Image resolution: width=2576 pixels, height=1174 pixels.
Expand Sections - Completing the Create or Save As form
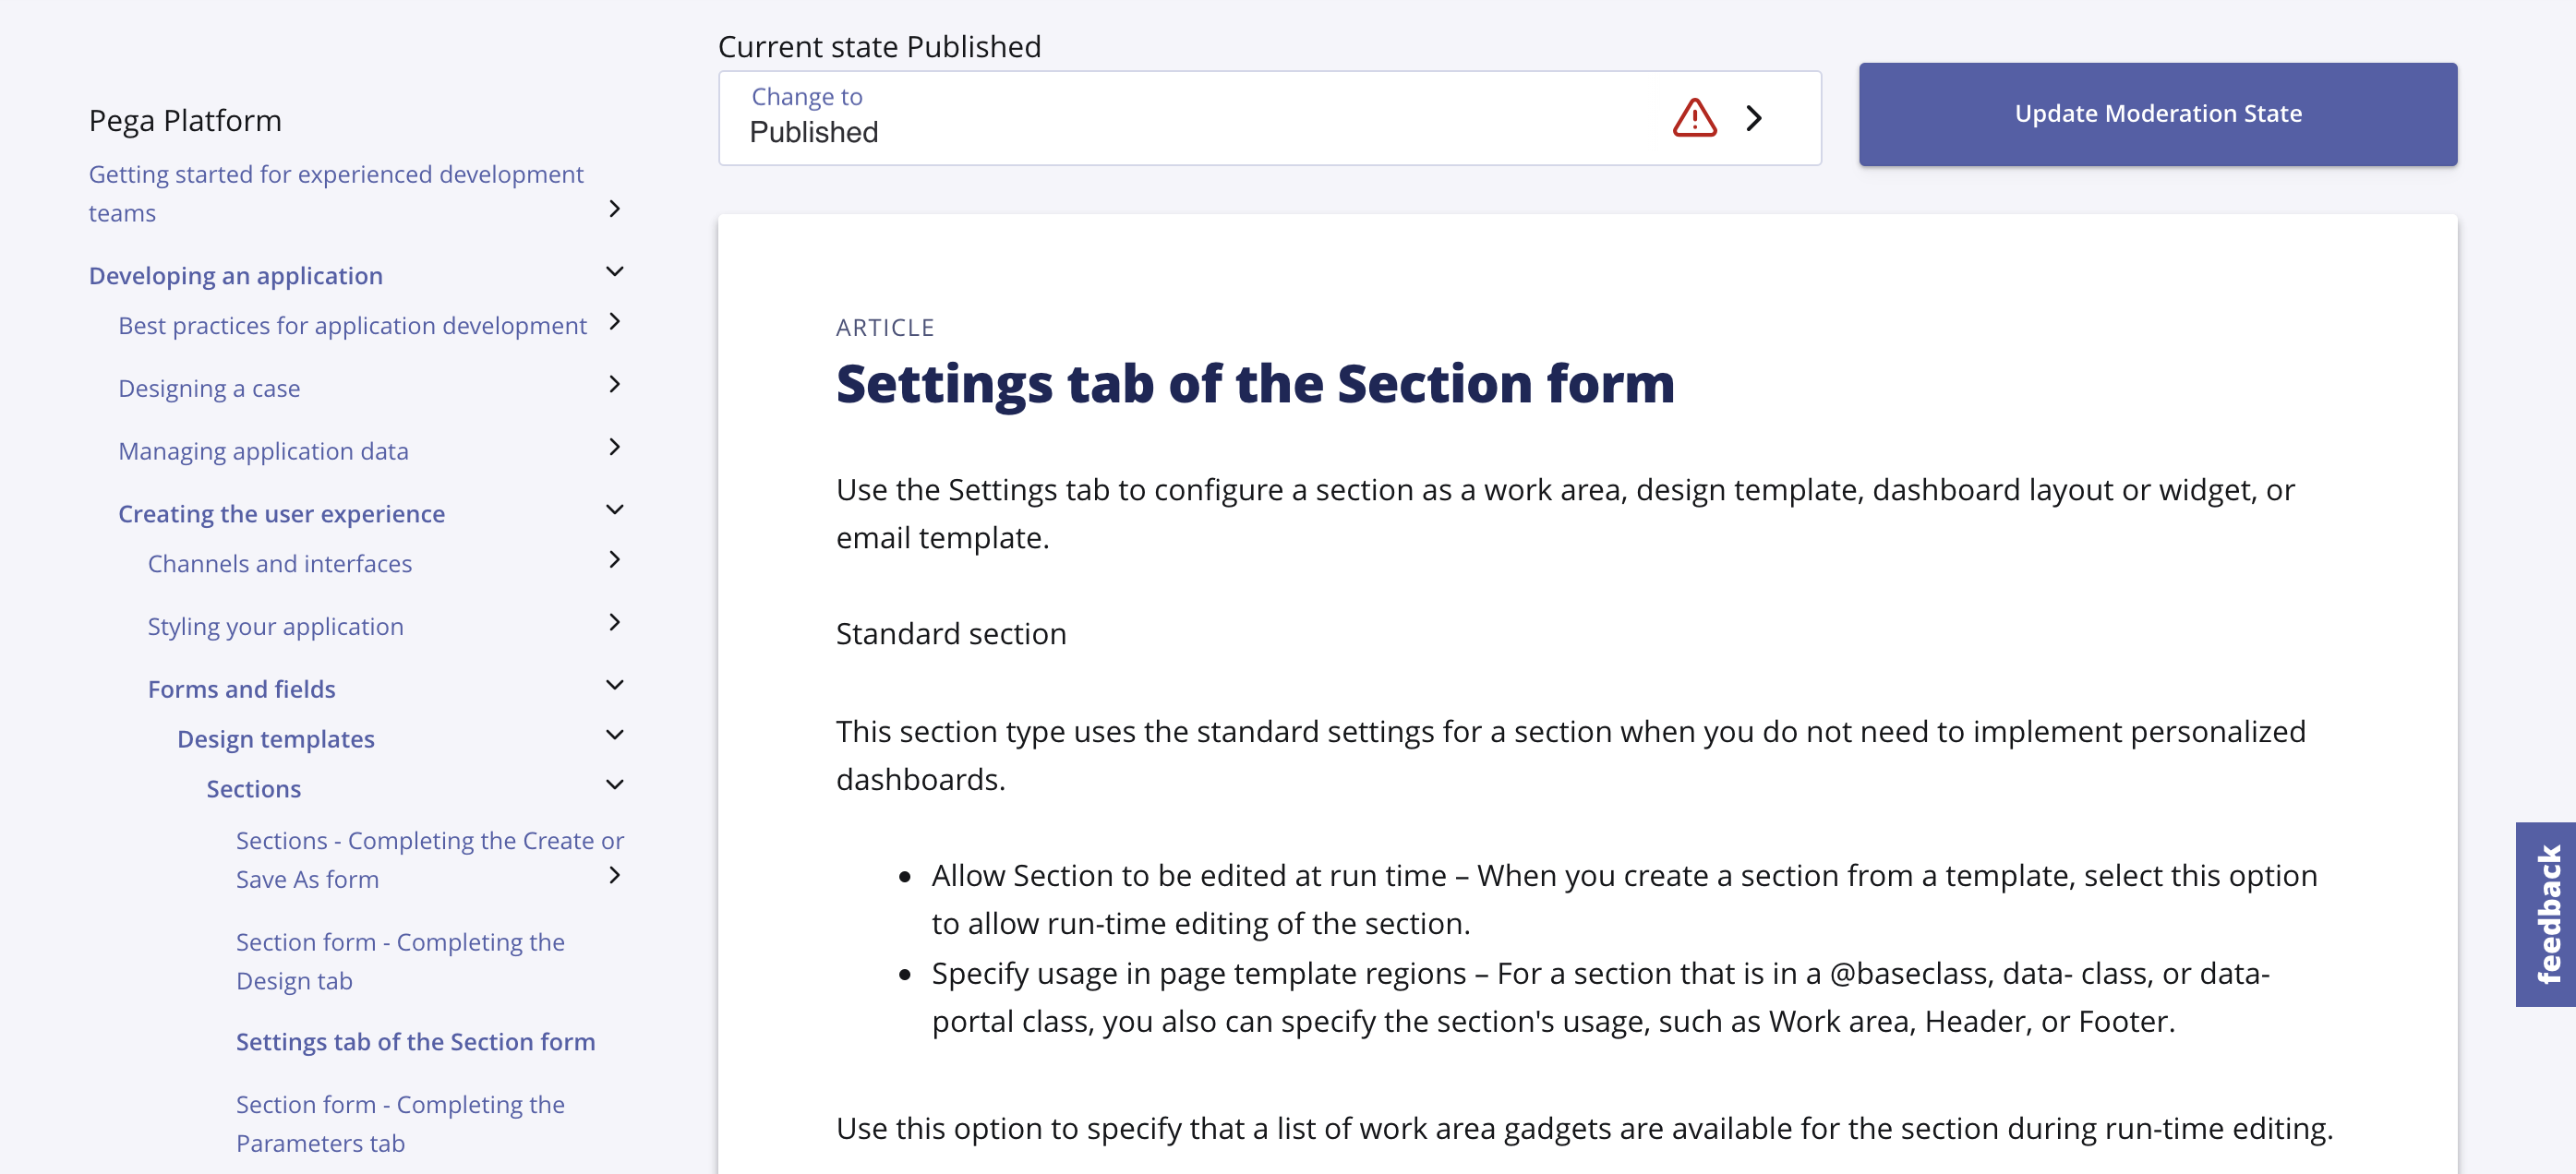tap(615, 874)
